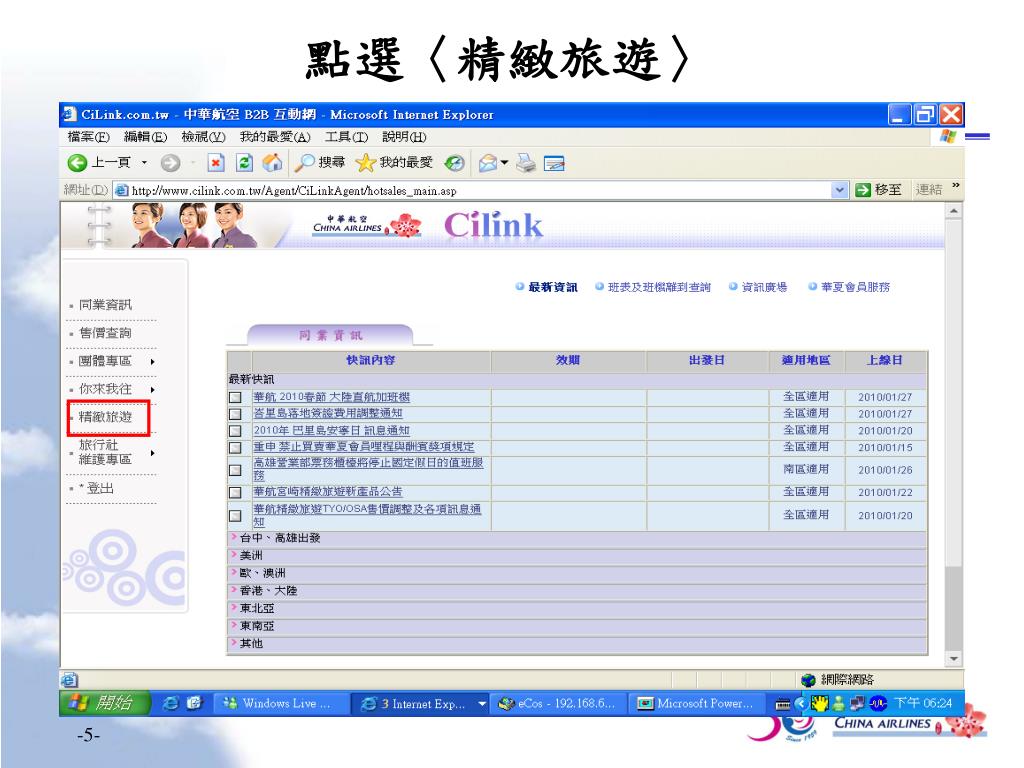1024x768 pixels.
Task: Open the 我的最愛(A) menu
Action: coord(275,136)
